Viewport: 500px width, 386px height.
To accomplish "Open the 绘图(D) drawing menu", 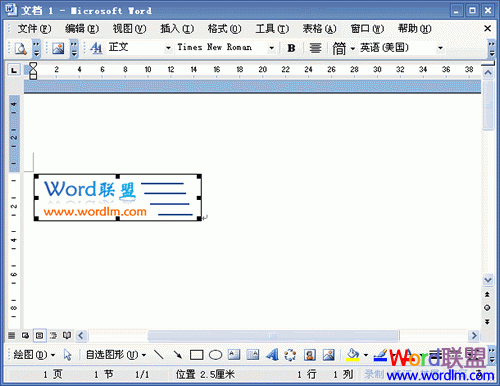I will pyautogui.click(x=34, y=355).
